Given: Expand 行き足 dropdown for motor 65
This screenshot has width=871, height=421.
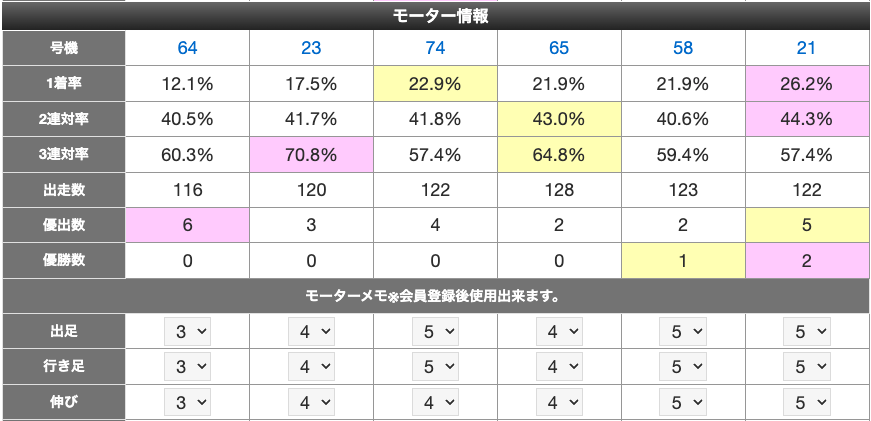Looking at the screenshot, I should (x=559, y=367).
